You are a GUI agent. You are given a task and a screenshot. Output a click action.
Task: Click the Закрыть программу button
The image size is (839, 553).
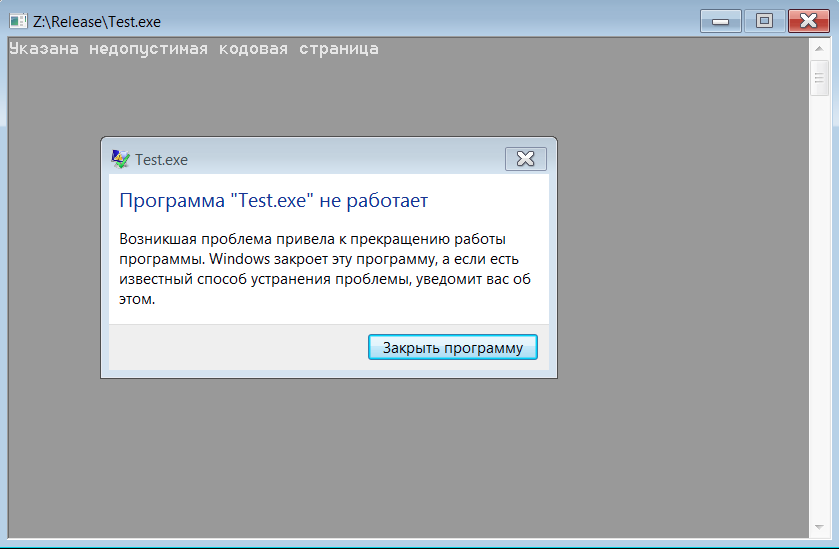point(453,347)
